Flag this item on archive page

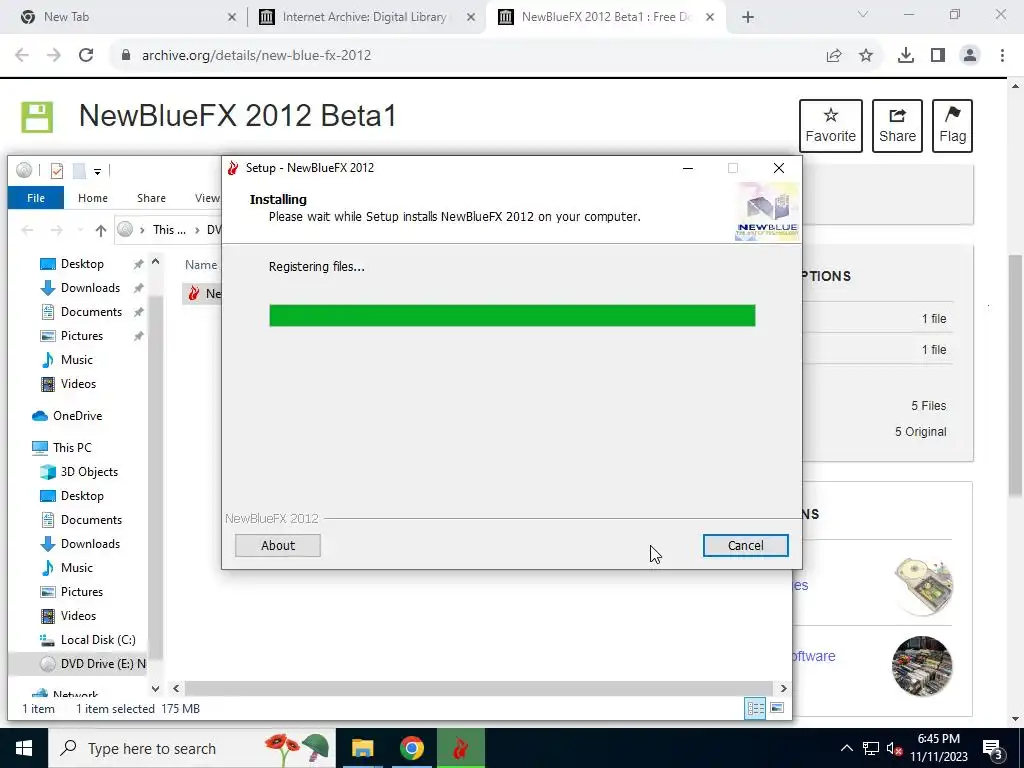[952, 126]
